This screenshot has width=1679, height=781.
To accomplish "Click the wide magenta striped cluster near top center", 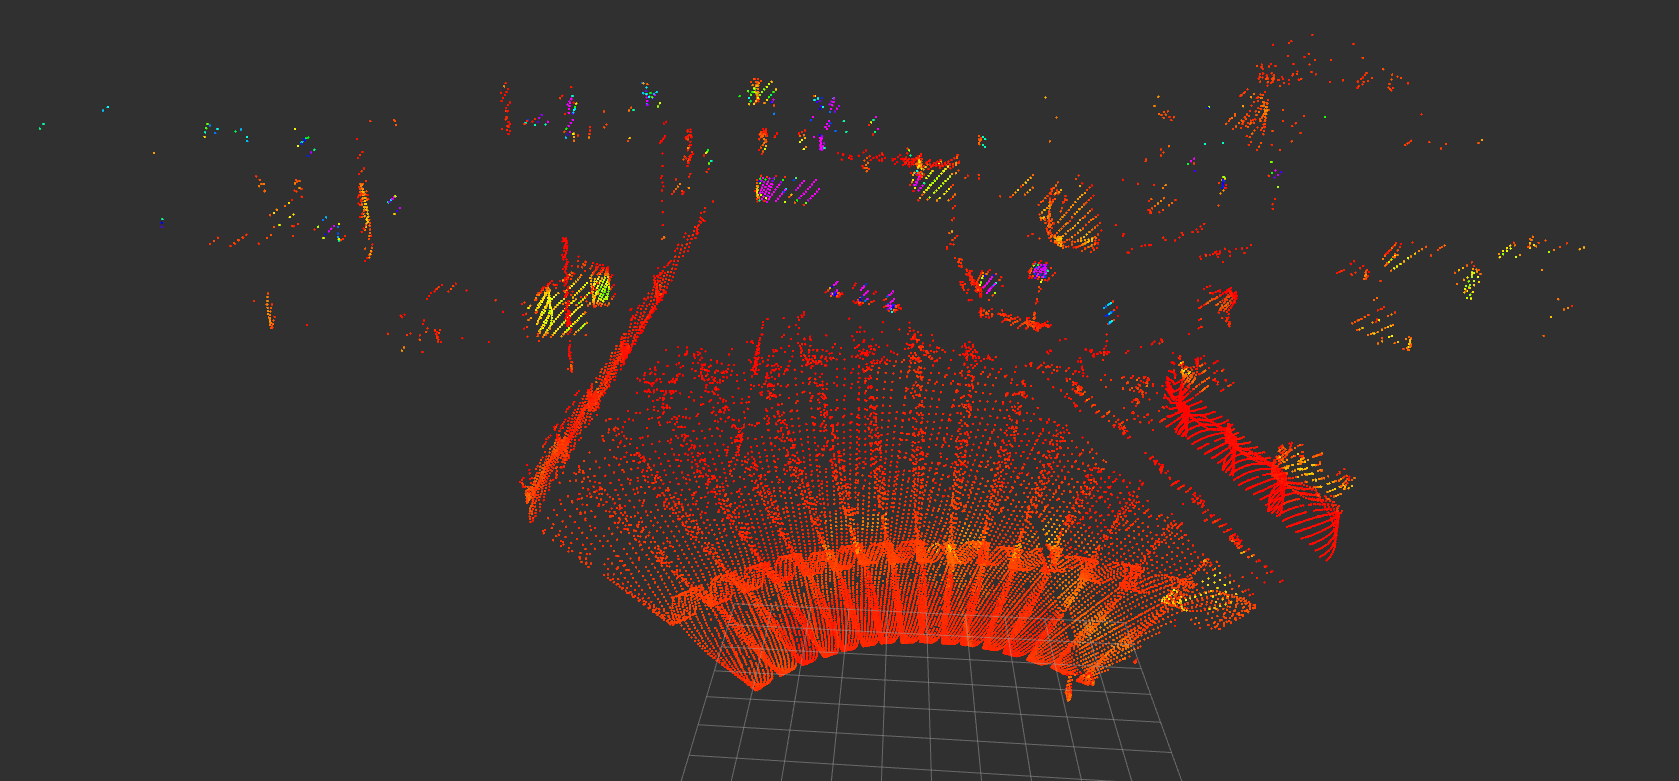I will tap(787, 189).
